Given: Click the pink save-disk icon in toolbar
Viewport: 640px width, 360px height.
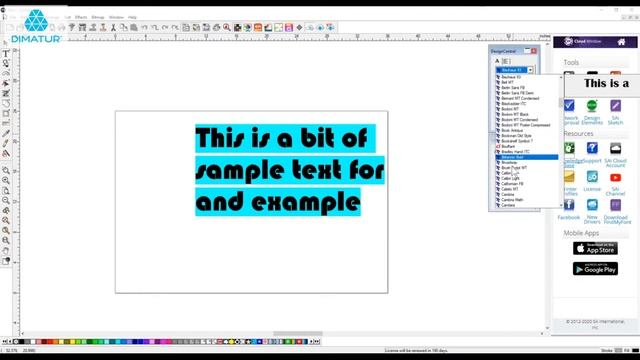Looking at the screenshot, I should tap(289, 27).
